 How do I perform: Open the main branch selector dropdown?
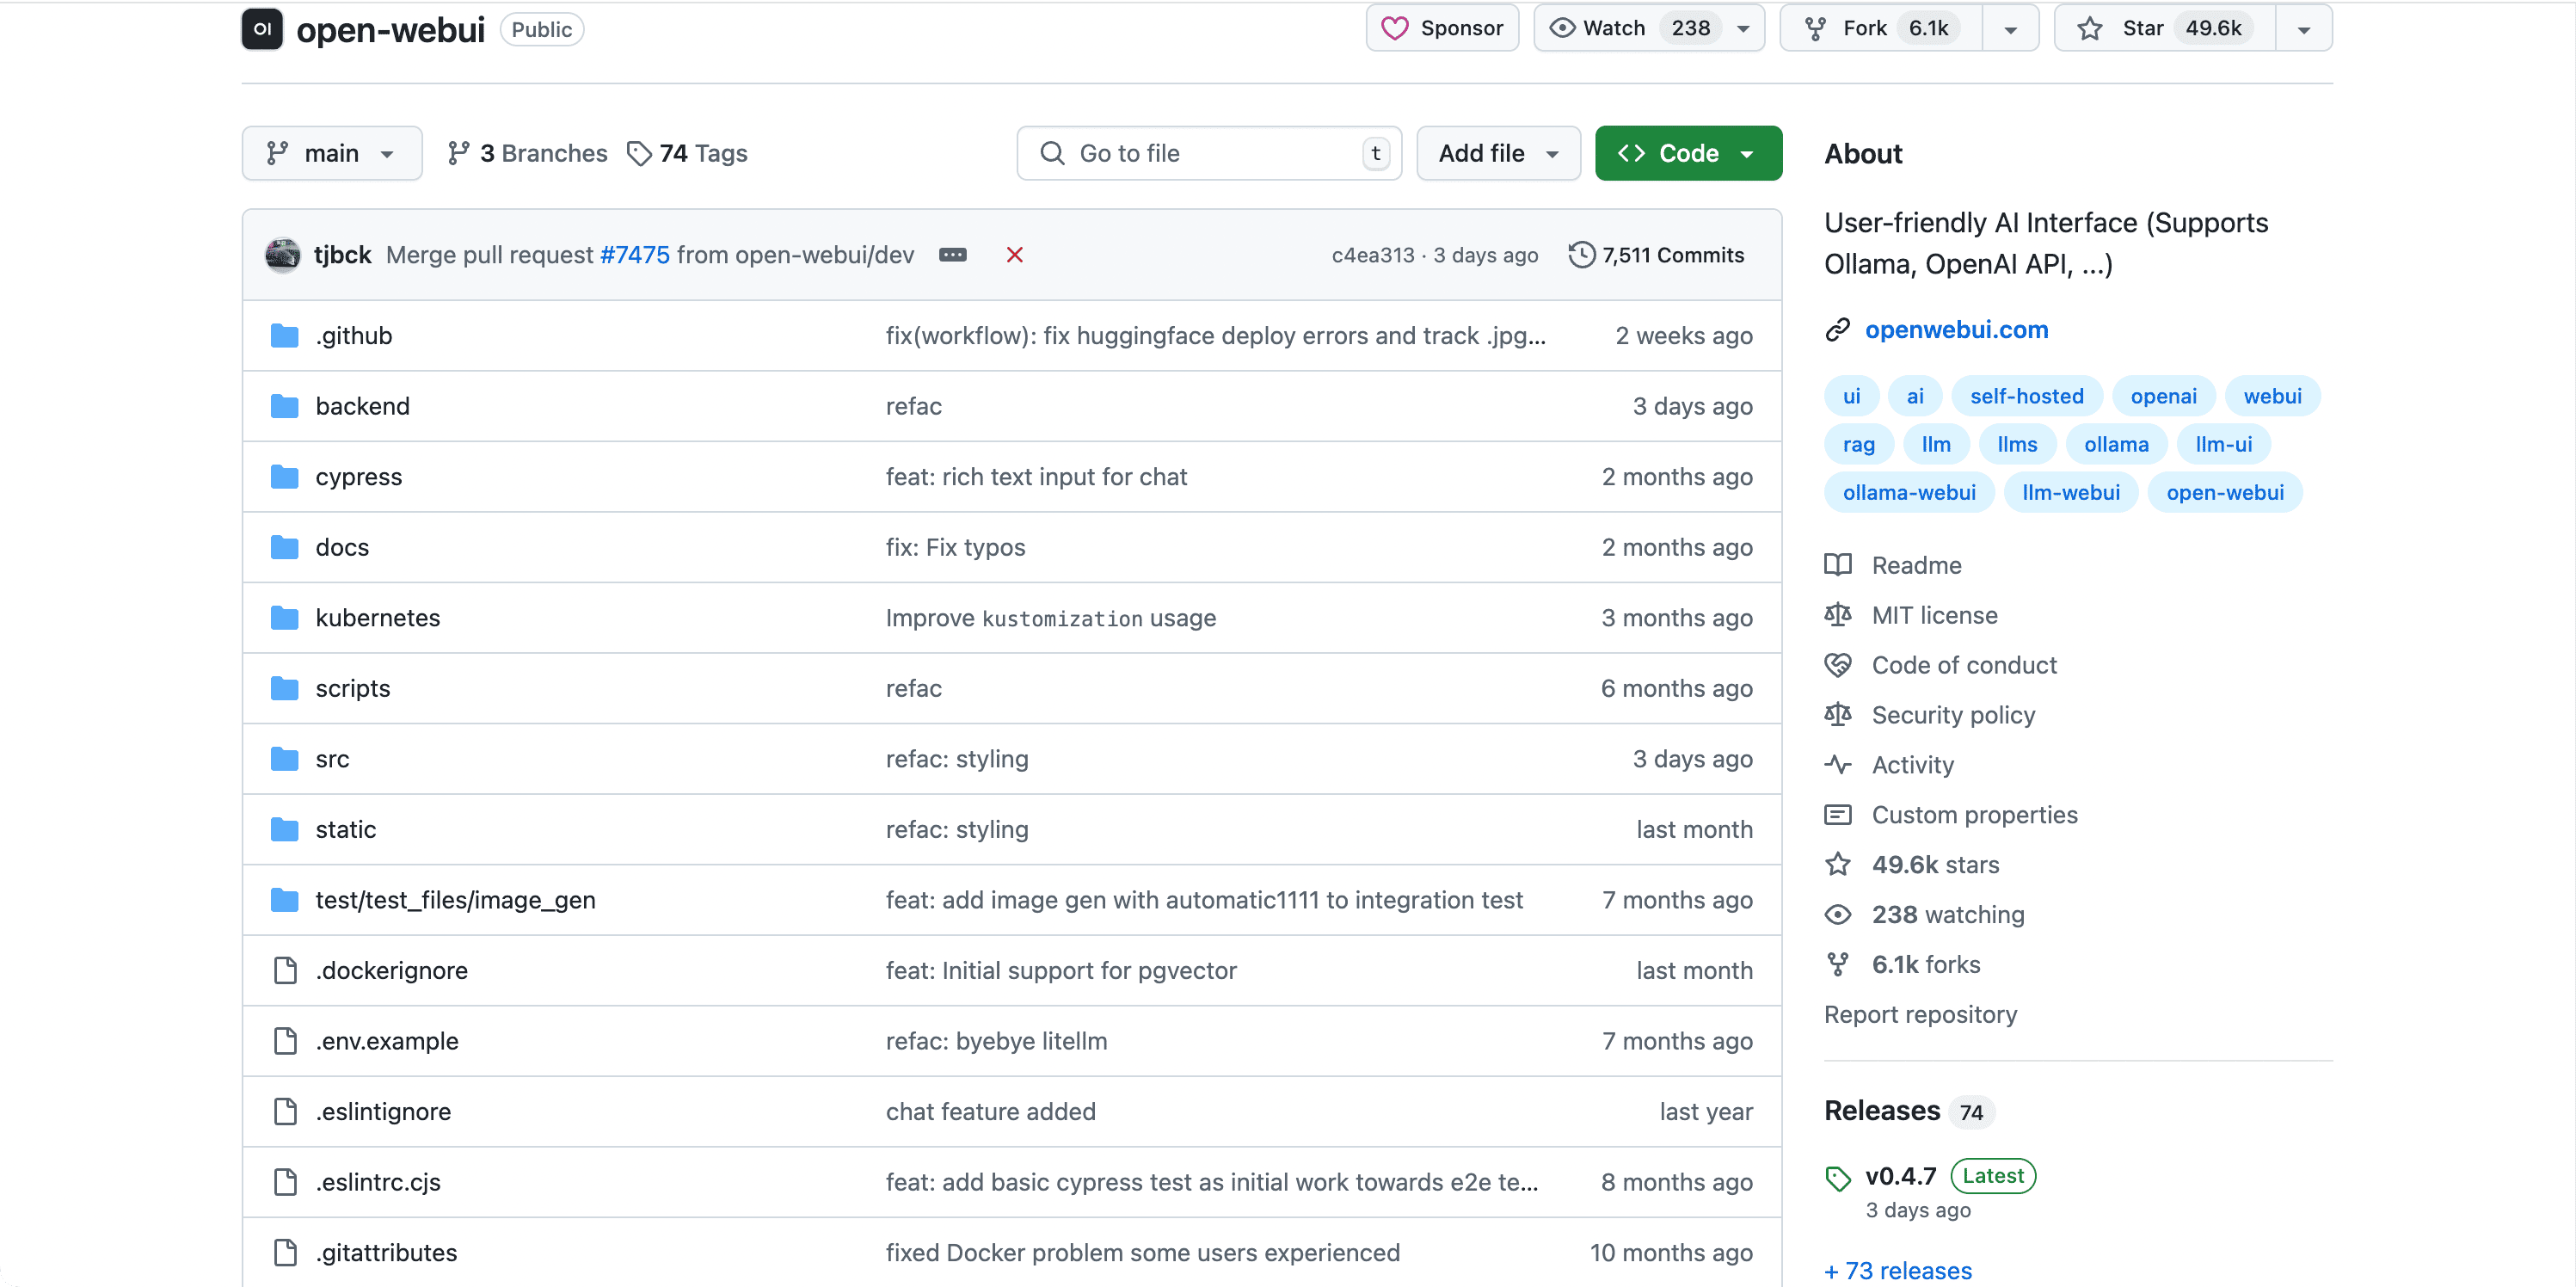331,153
